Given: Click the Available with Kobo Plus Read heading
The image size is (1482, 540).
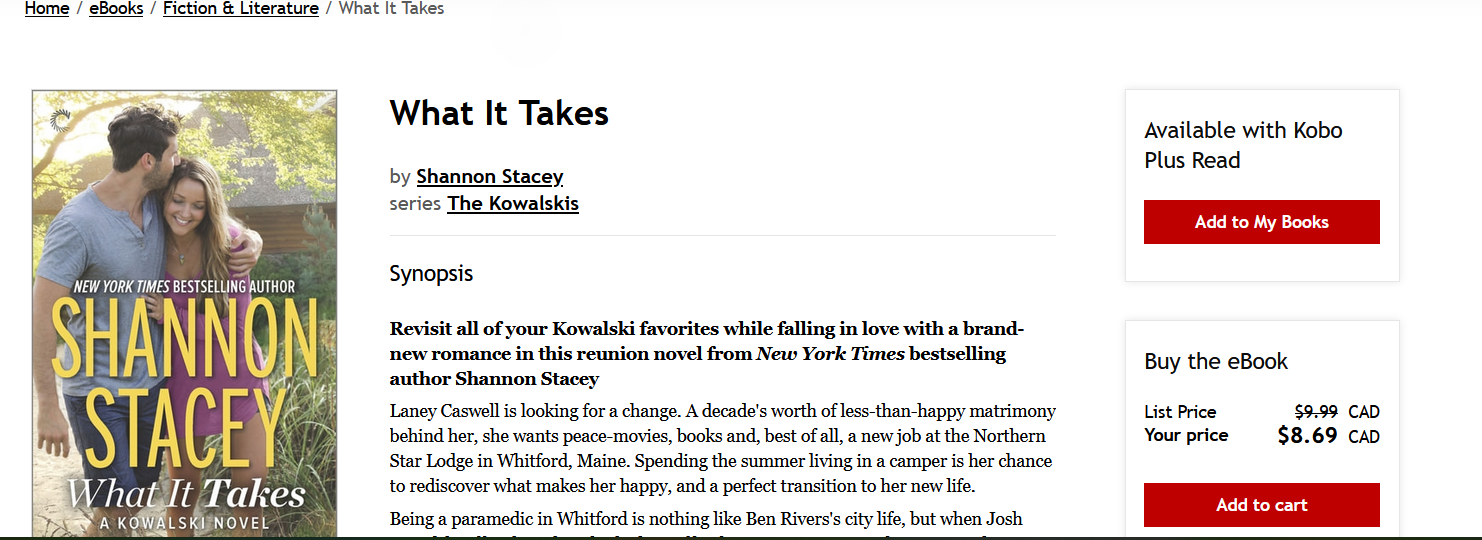Looking at the screenshot, I should pyautogui.click(x=1243, y=145).
